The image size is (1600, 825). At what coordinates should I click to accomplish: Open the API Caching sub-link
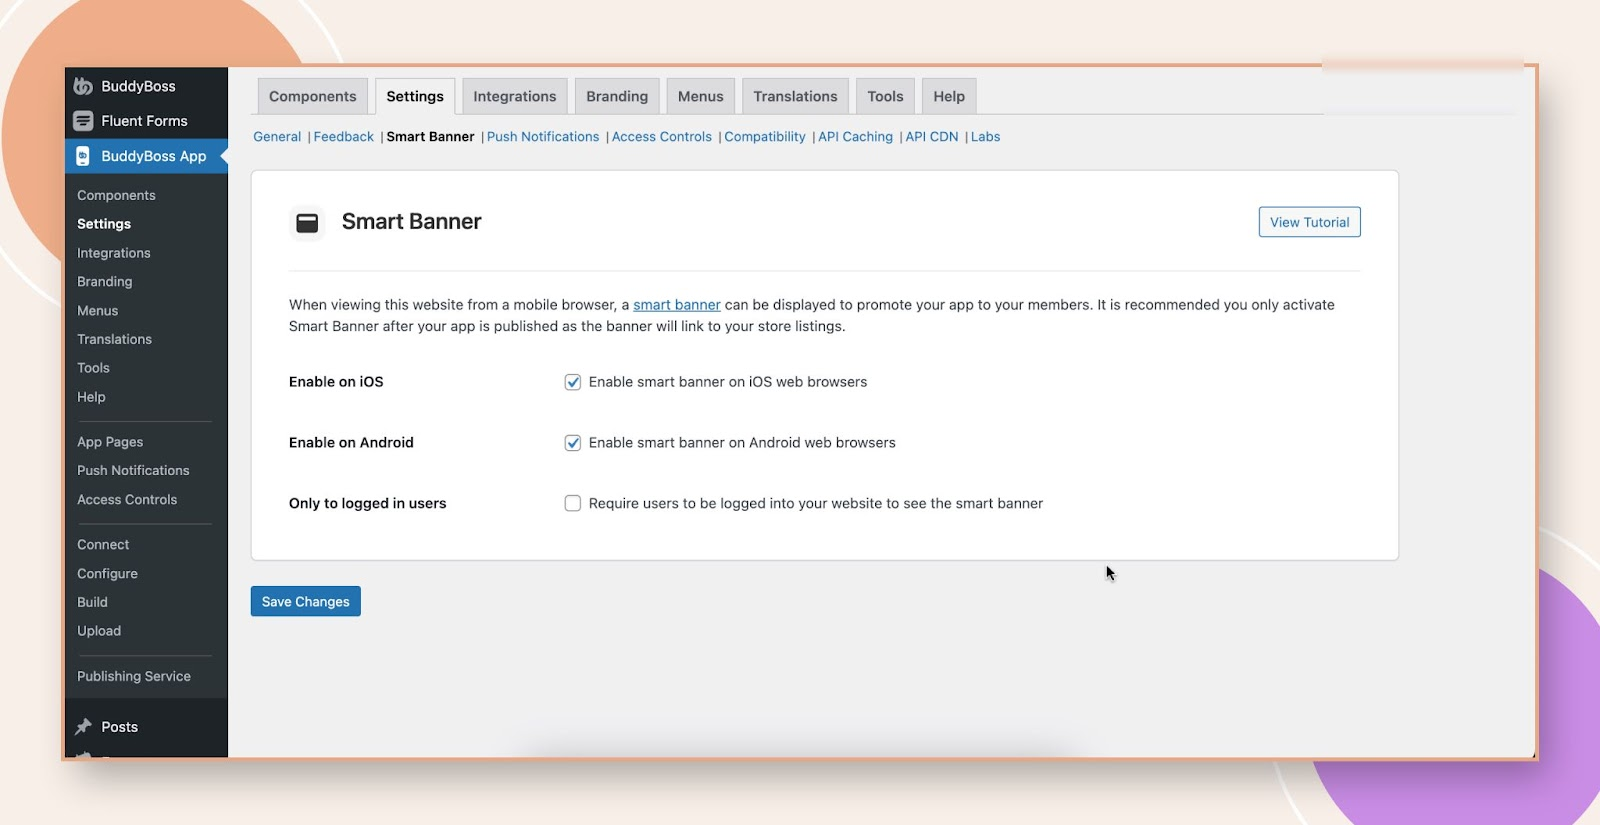(x=855, y=137)
